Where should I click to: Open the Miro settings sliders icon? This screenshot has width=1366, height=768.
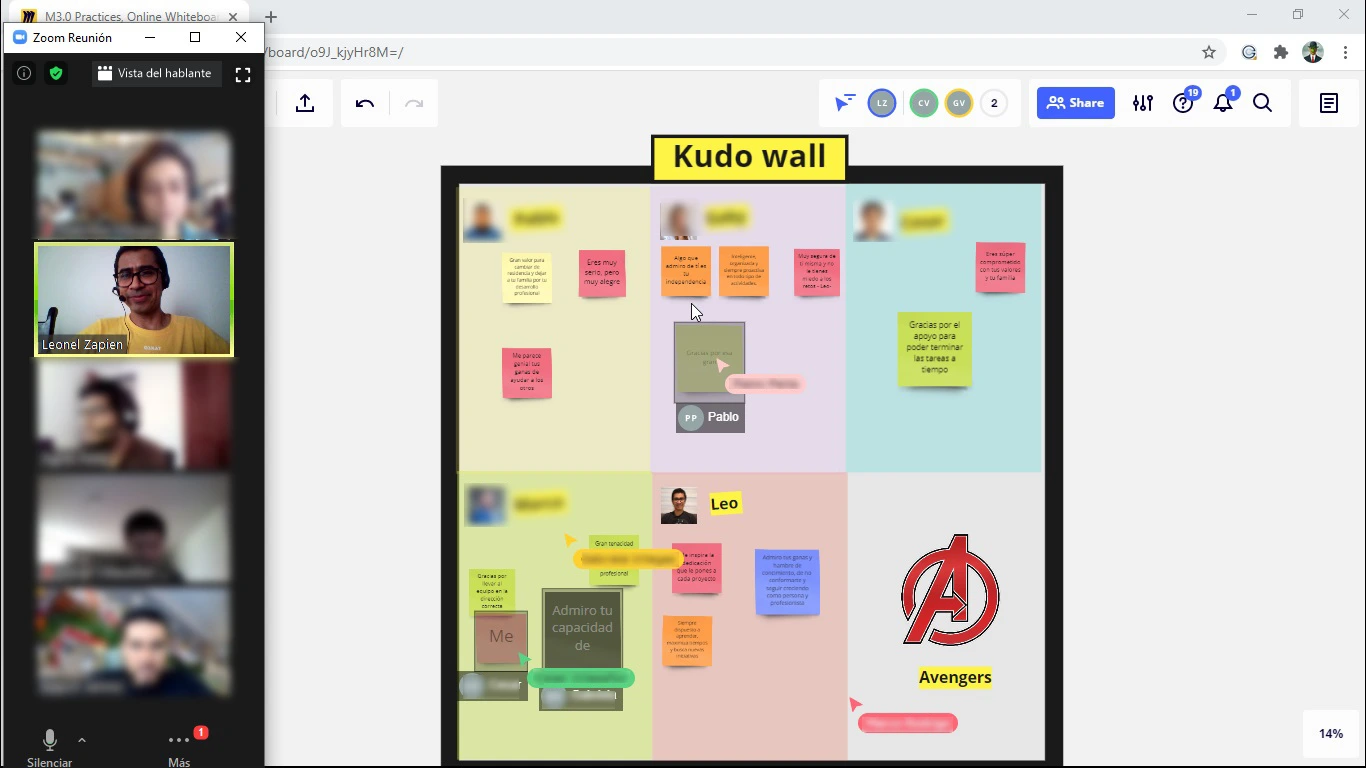(x=1143, y=103)
